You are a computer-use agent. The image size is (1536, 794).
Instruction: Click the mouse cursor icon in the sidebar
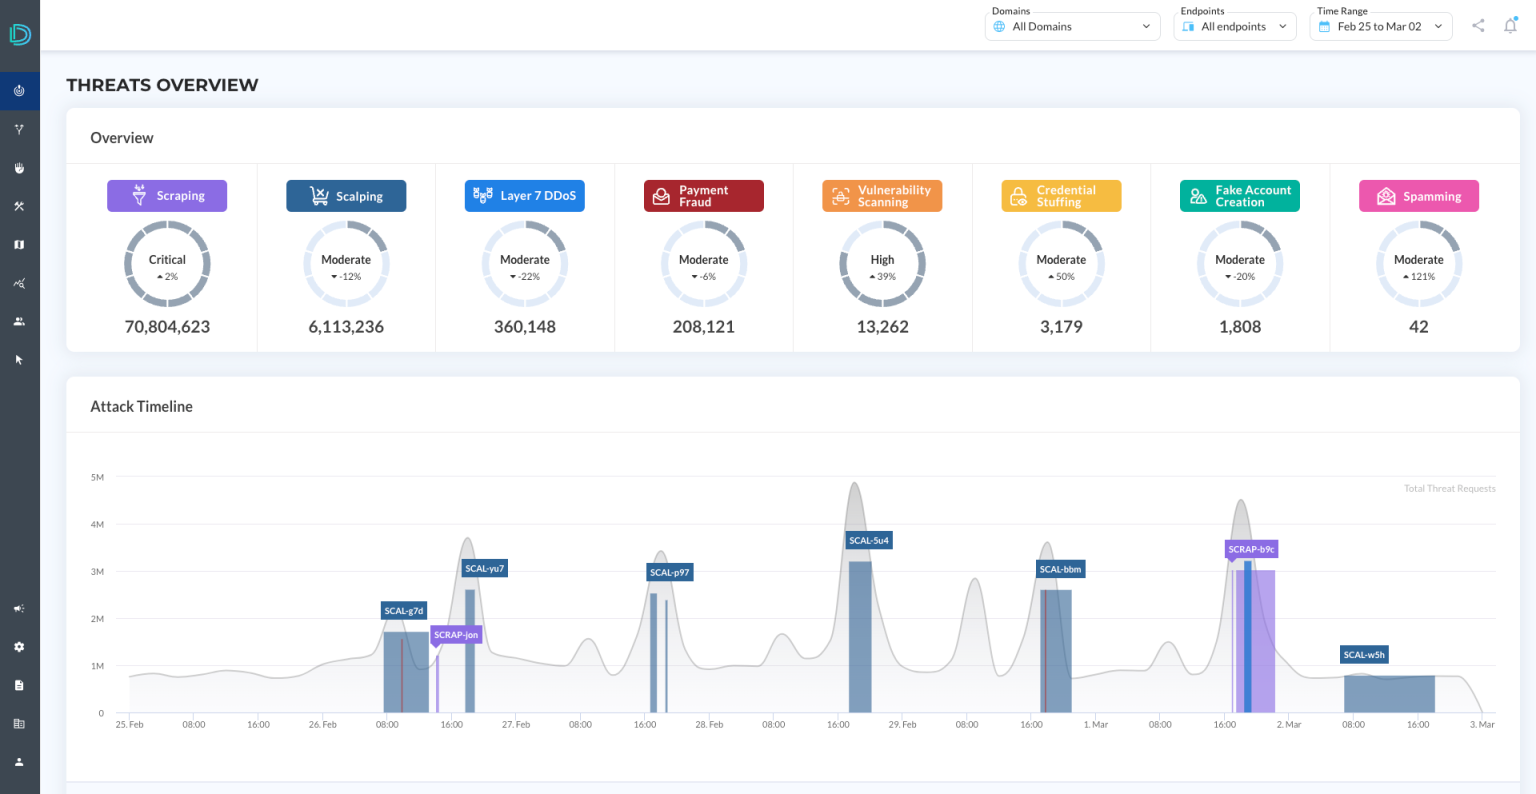pyautogui.click(x=19, y=360)
